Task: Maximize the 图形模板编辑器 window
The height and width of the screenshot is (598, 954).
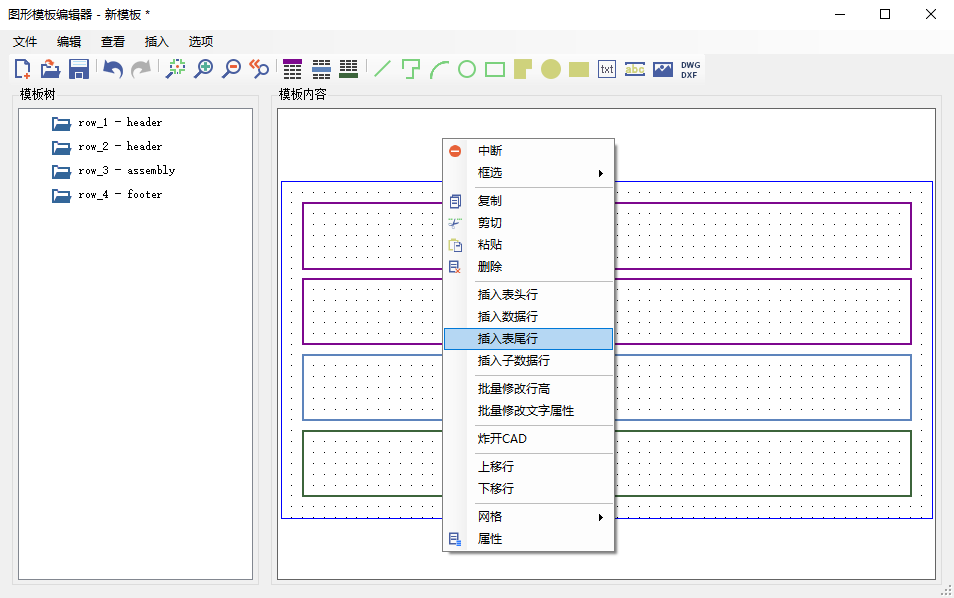Action: (x=885, y=14)
